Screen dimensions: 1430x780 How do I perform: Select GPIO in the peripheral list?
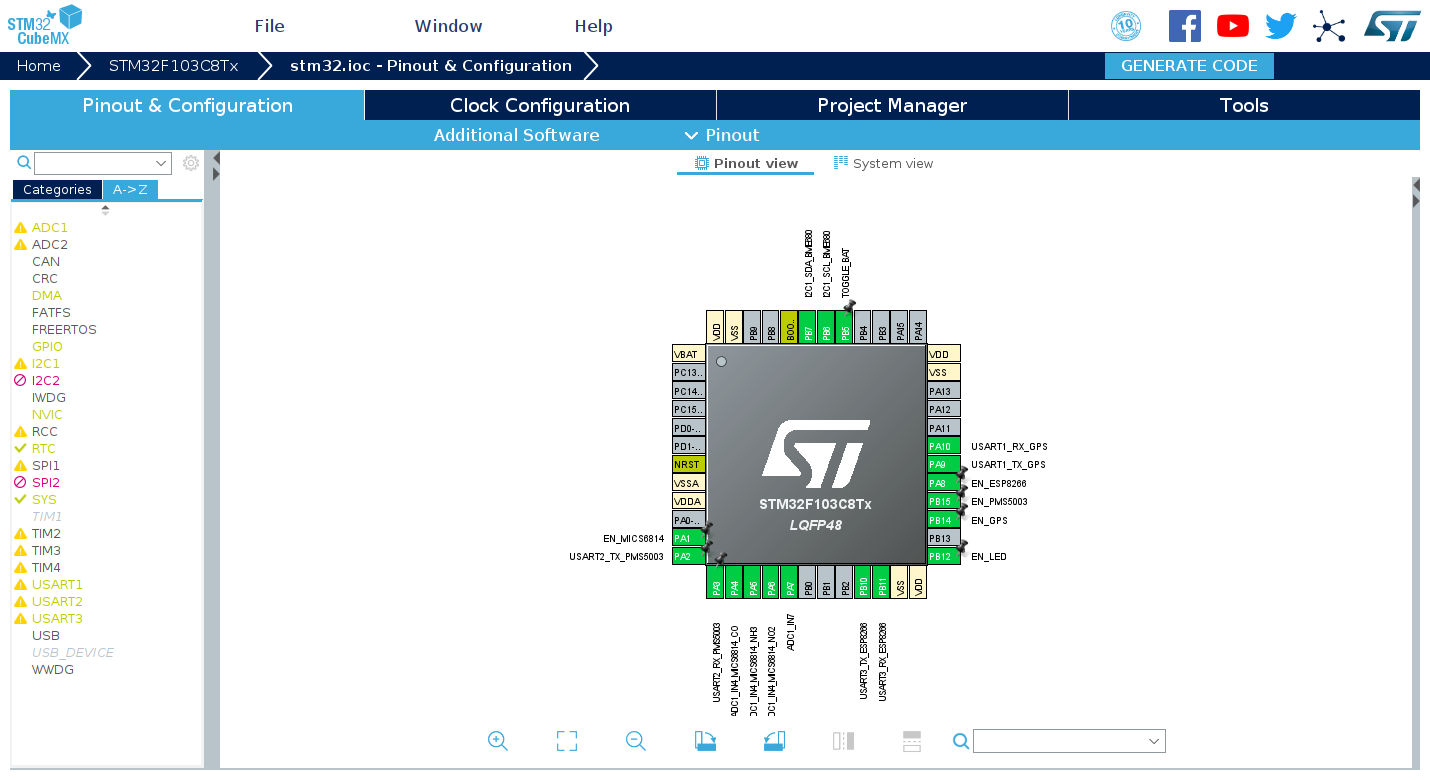click(47, 347)
